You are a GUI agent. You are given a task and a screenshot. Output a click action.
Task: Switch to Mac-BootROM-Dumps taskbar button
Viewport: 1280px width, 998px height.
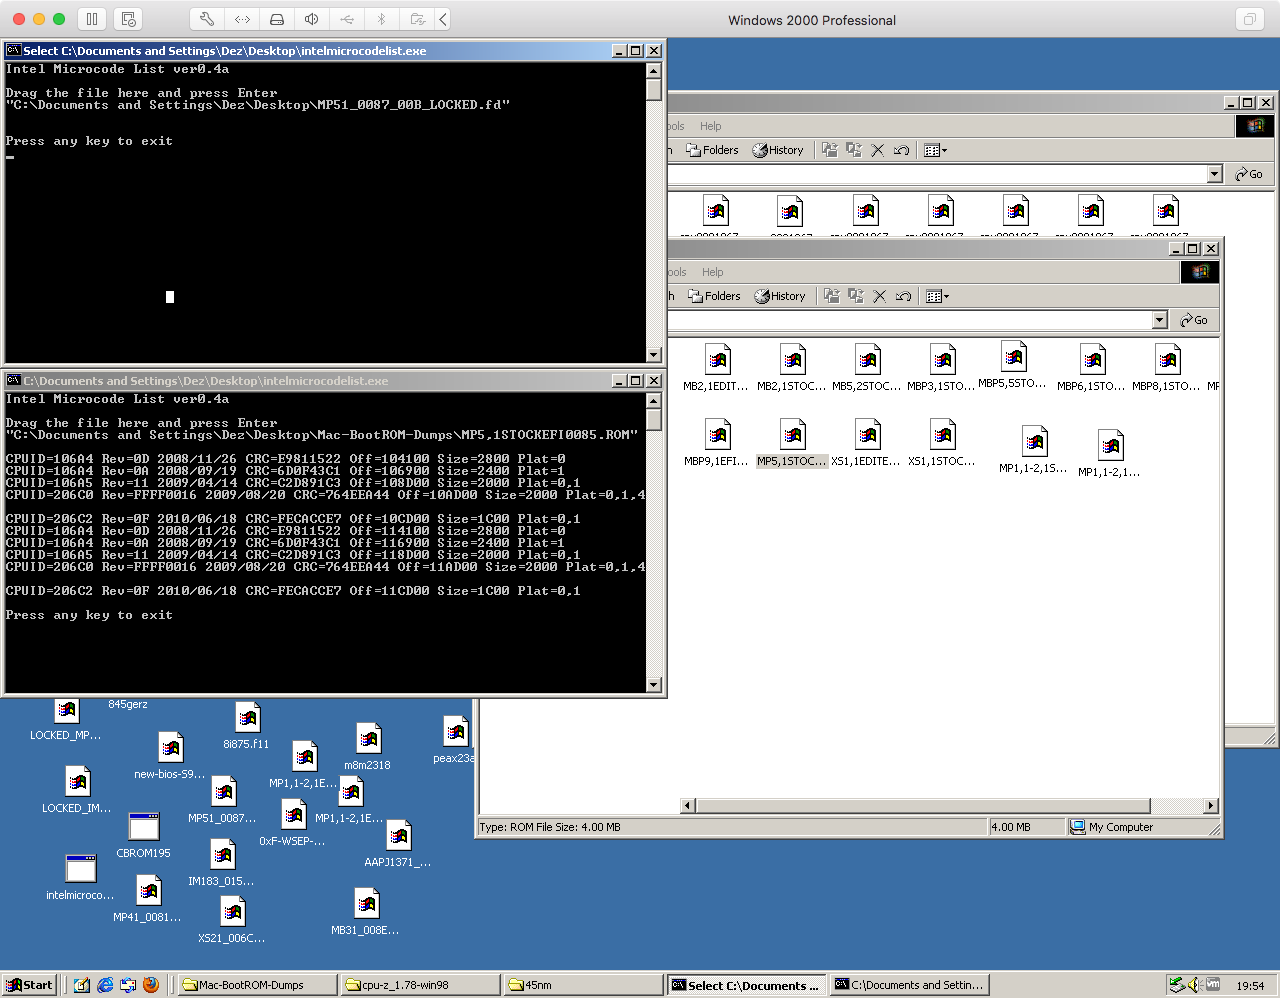pyautogui.click(x=257, y=985)
